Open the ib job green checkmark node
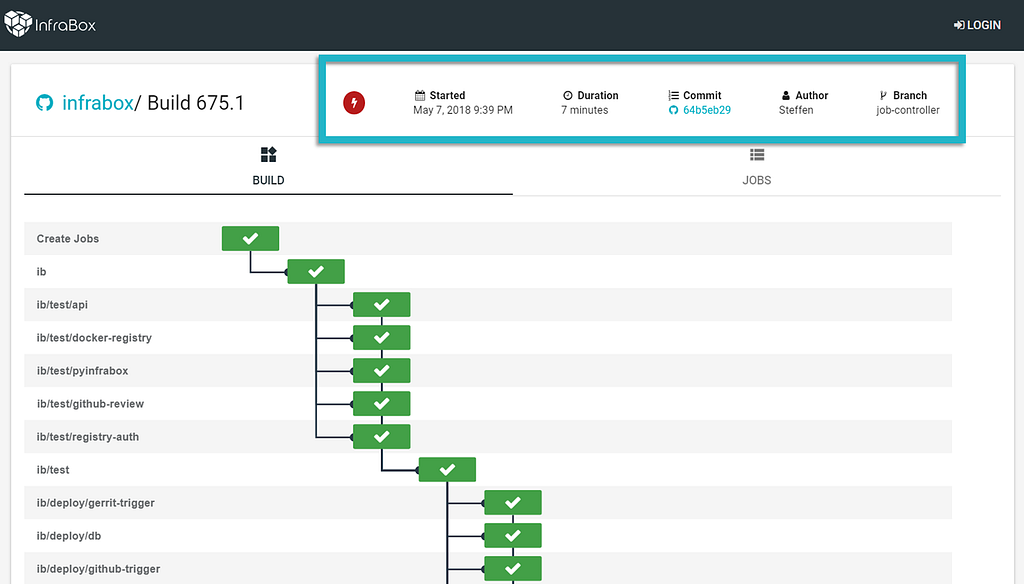Image resolution: width=1024 pixels, height=584 pixels. click(316, 271)
